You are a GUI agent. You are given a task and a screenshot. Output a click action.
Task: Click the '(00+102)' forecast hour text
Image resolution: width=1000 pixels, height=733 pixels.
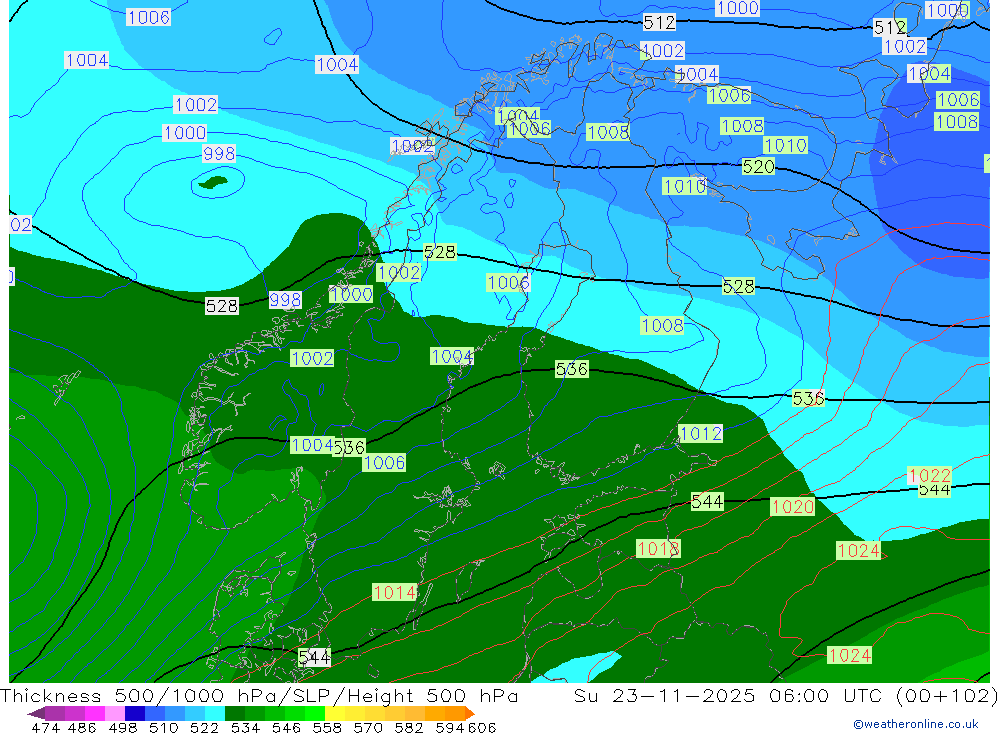[x=946, y=695]
